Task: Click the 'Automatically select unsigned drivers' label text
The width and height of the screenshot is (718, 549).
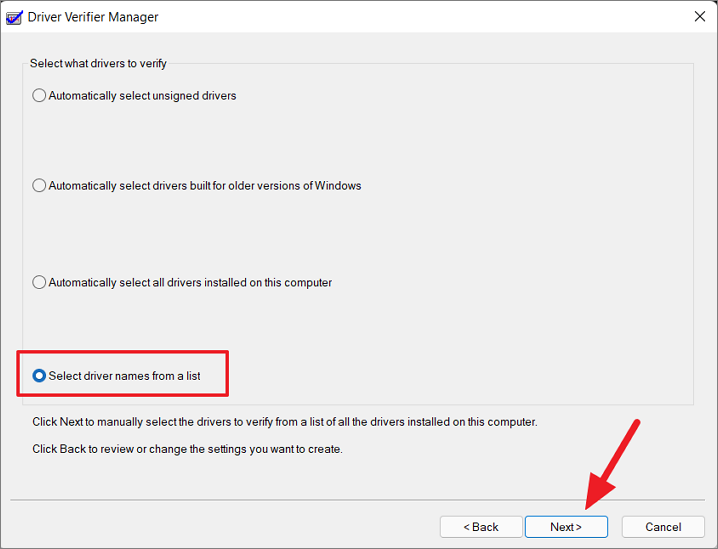Action: 142,96
